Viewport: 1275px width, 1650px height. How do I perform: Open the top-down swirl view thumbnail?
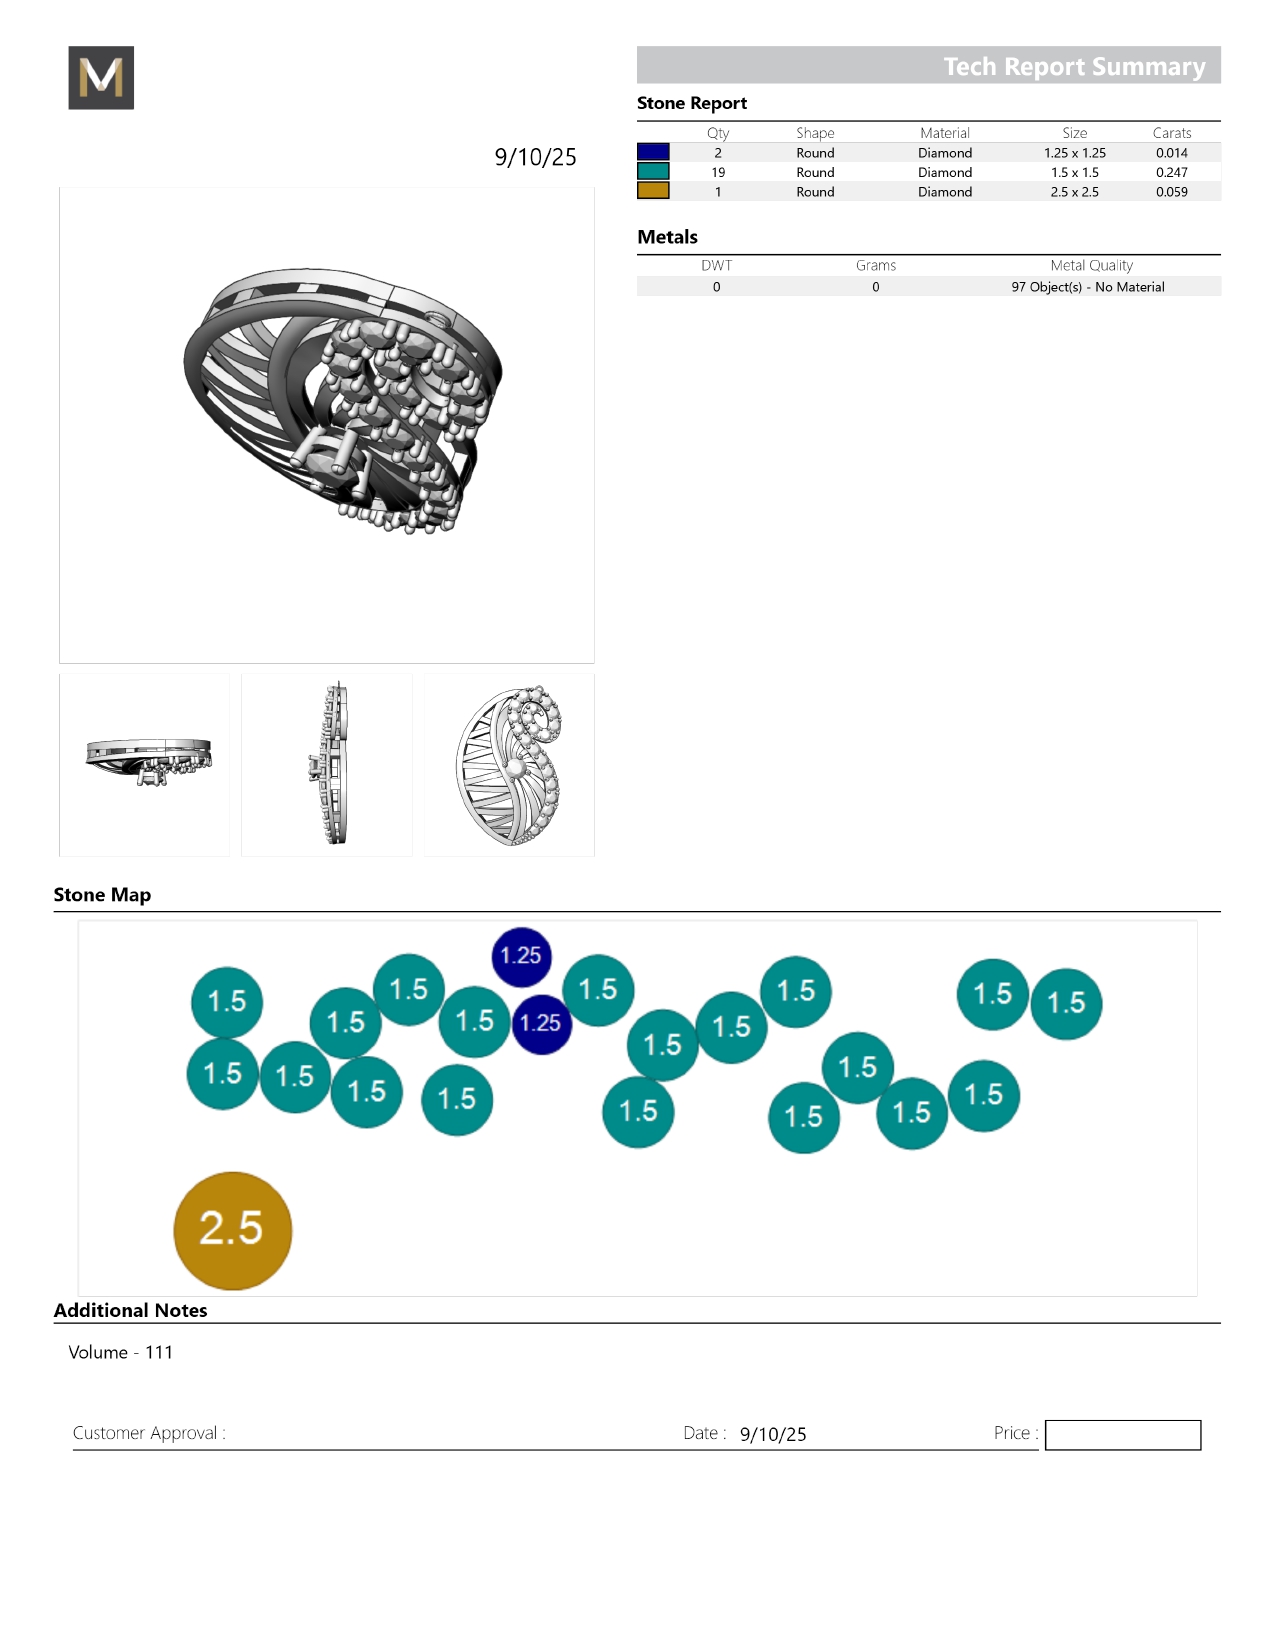(509, 765)
